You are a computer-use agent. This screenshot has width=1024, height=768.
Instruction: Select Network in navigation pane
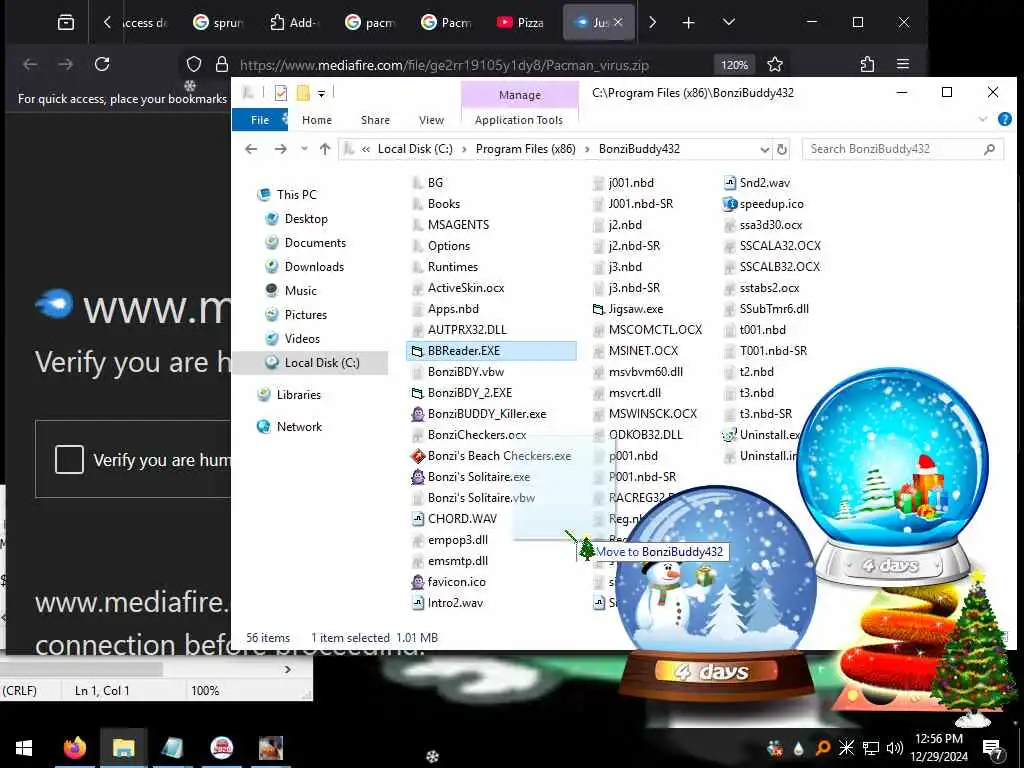[299, 426]
